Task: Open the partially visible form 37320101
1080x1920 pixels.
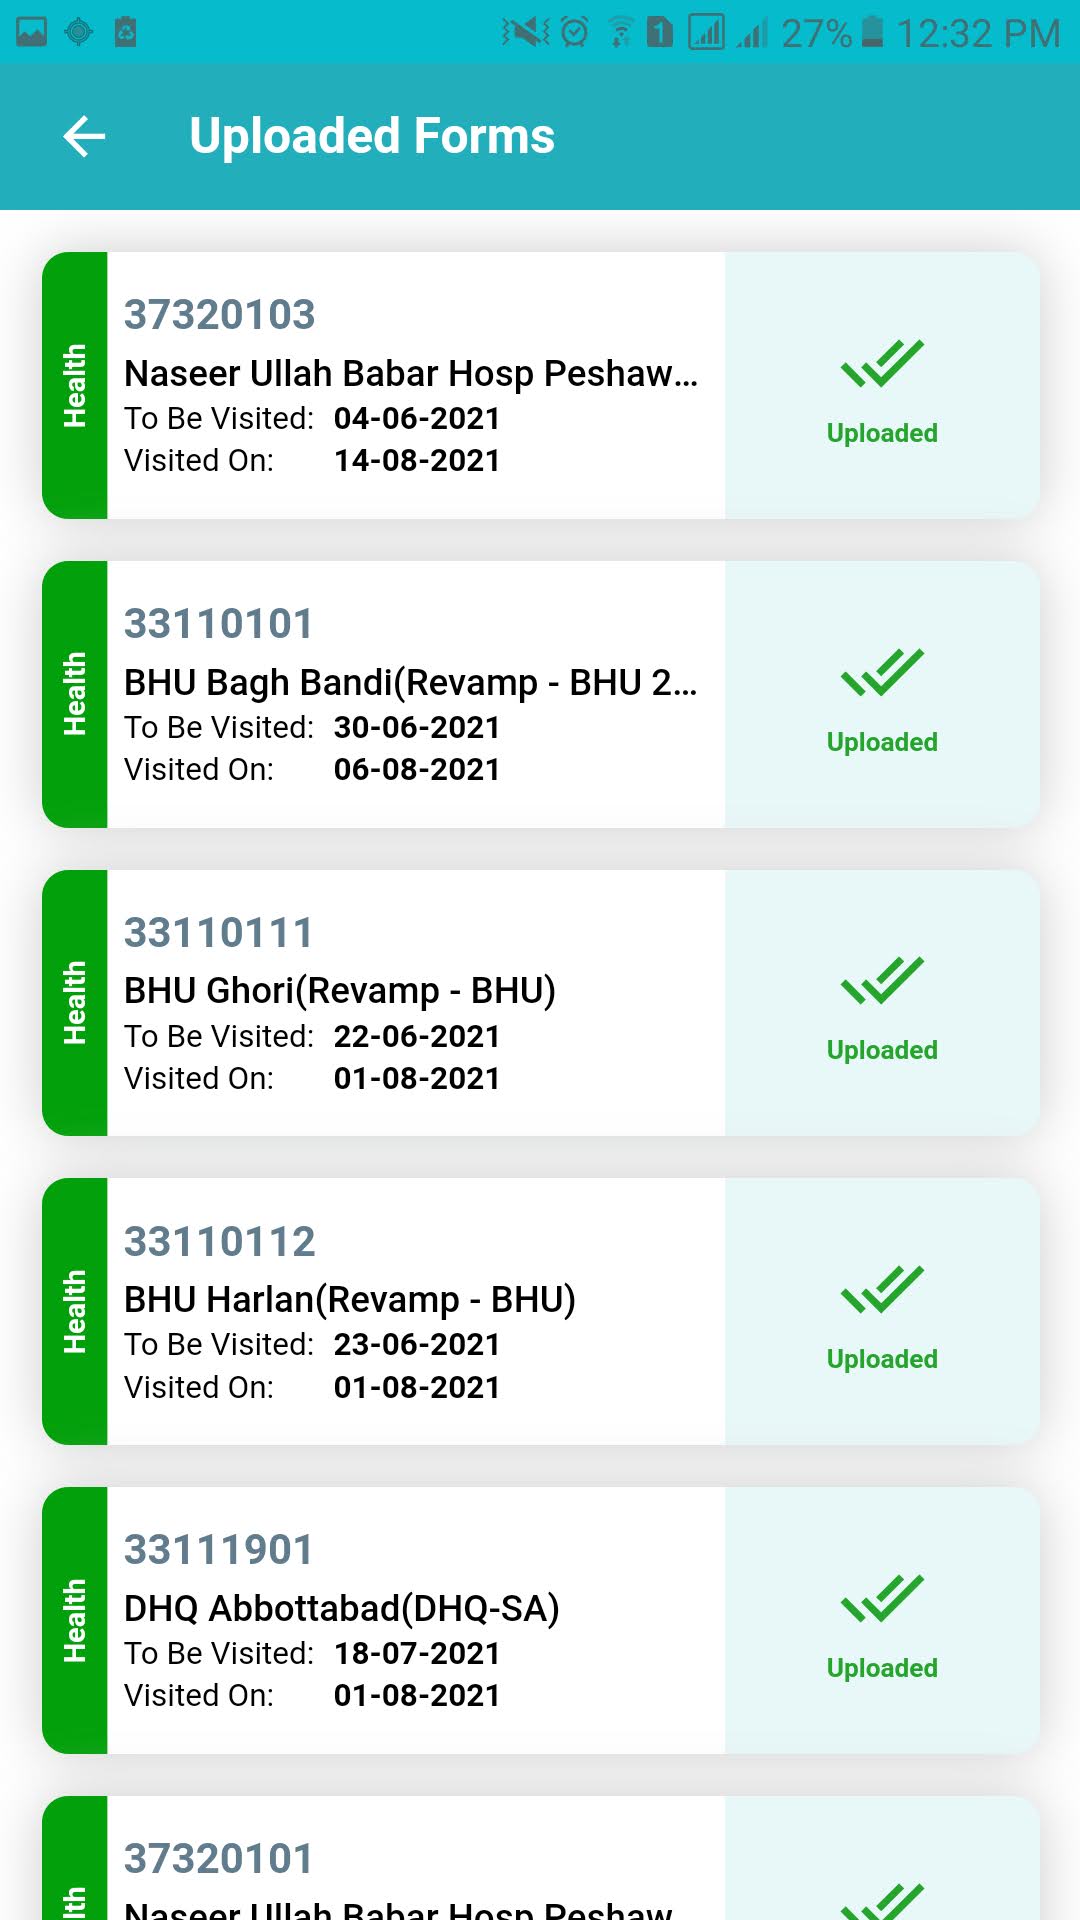Action: coord(541,1858)
